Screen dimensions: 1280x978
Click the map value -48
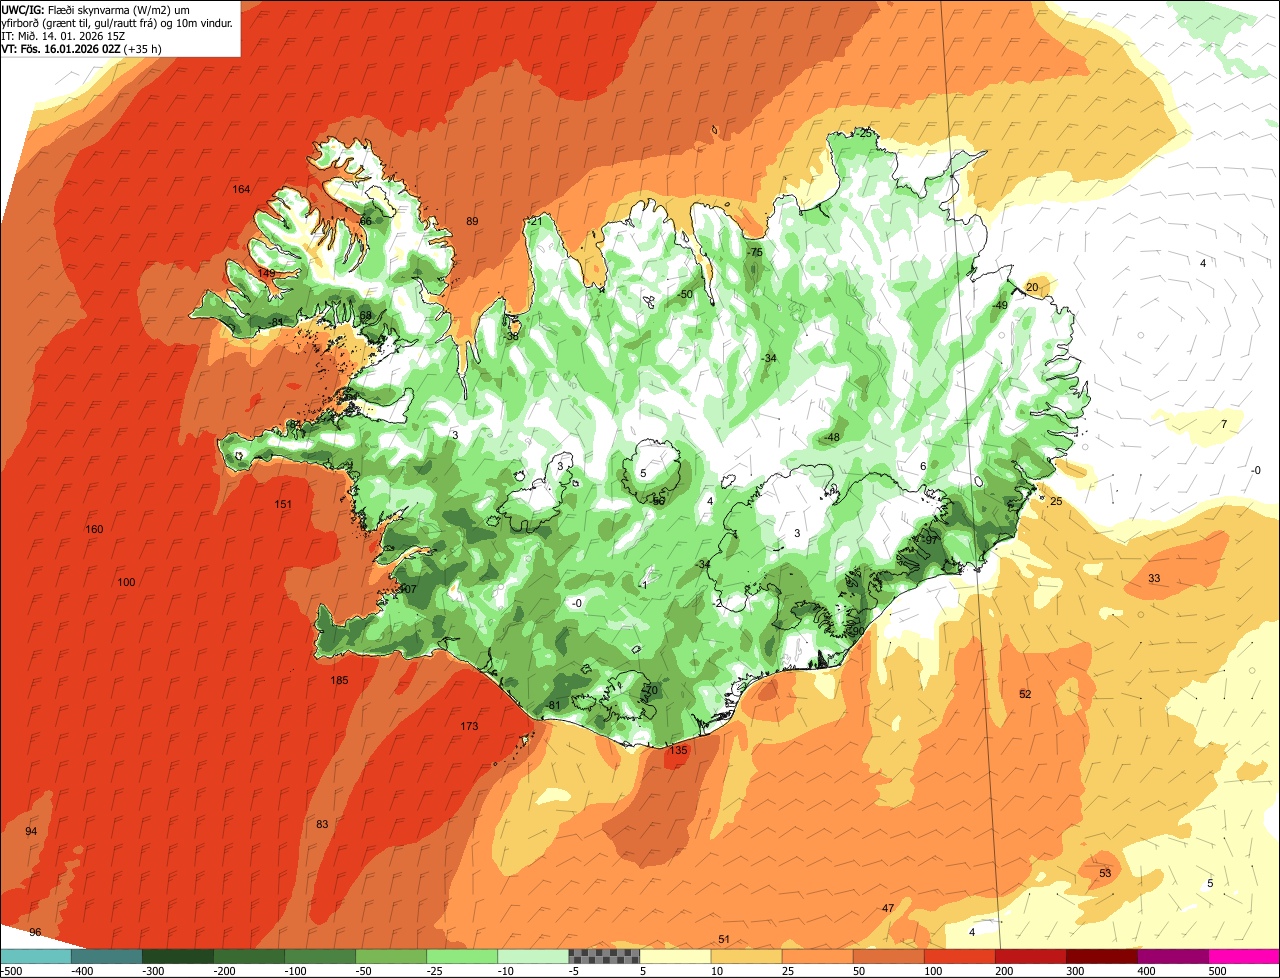click(831, 437)
